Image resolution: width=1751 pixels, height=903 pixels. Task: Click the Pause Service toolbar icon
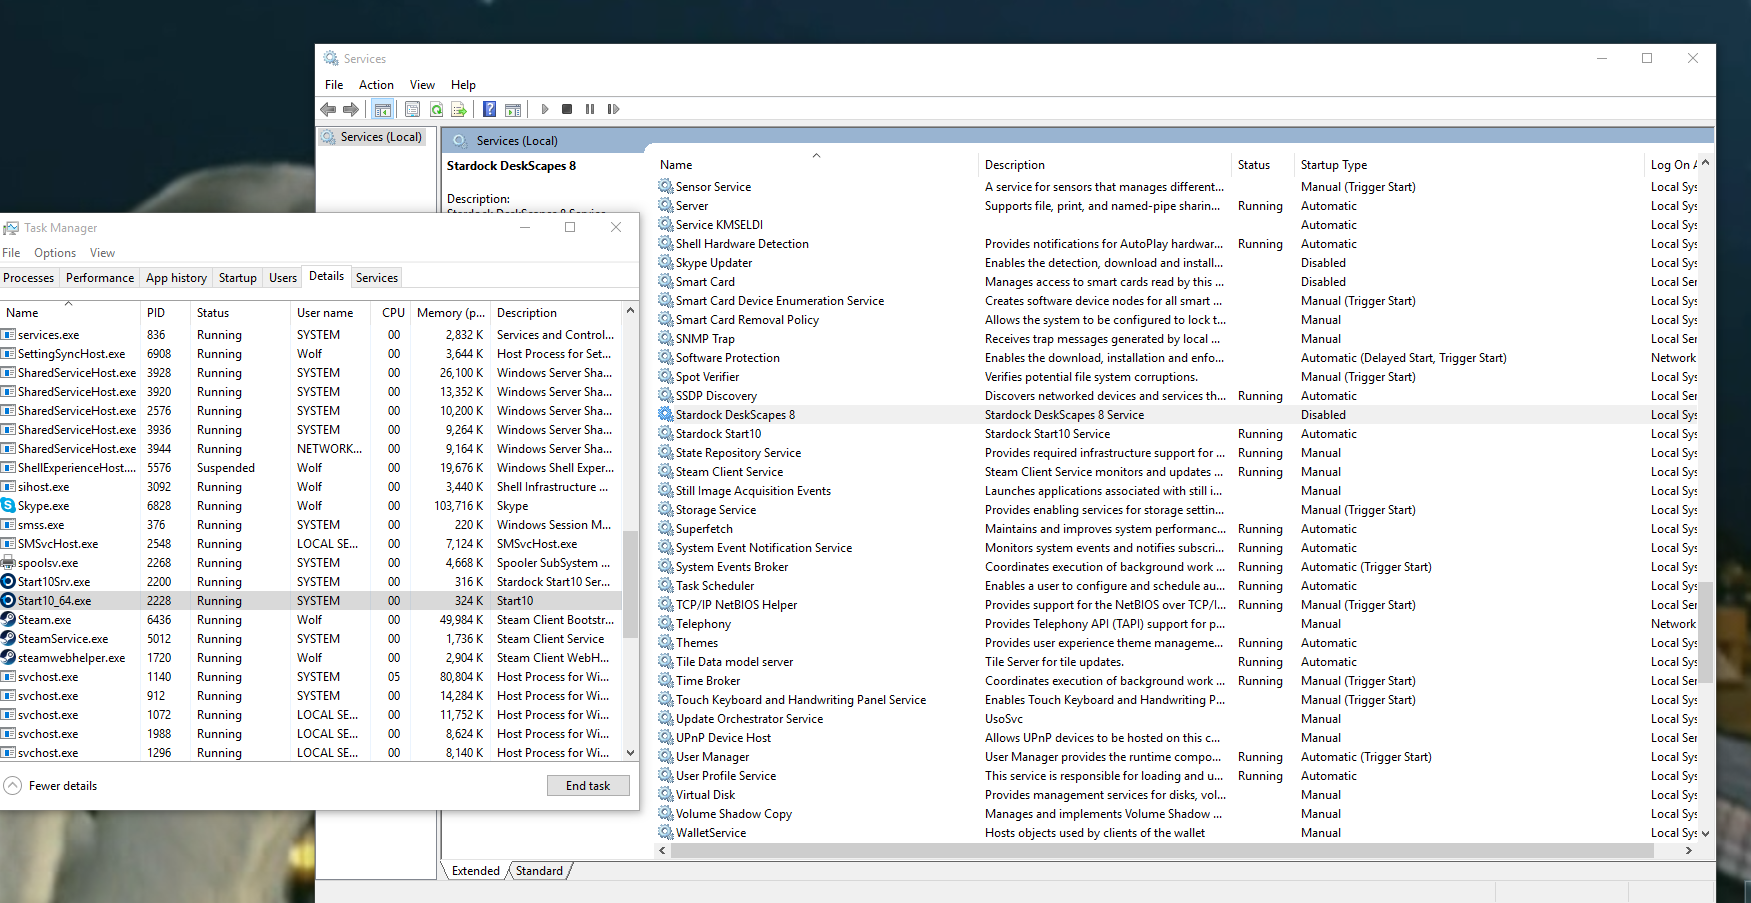coord(590,109)
